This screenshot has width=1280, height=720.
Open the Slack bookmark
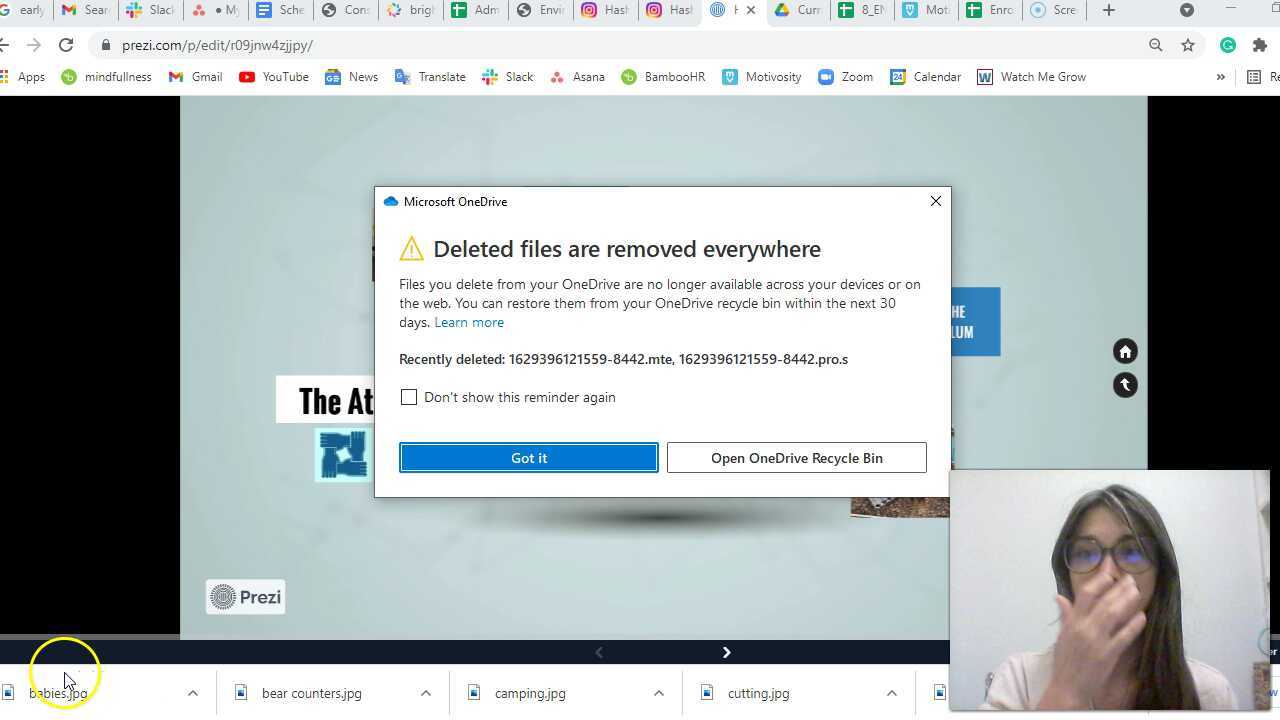(x=508, y=77)
